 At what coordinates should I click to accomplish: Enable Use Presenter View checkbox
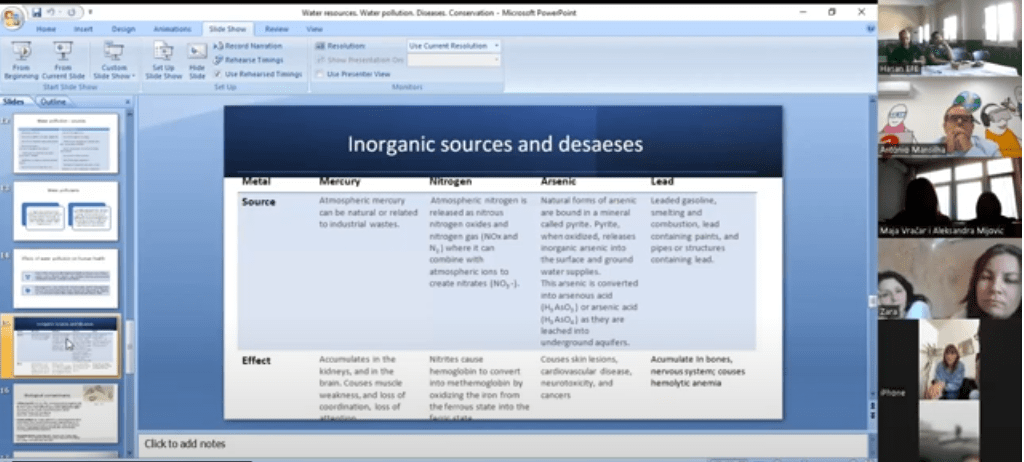320,74
